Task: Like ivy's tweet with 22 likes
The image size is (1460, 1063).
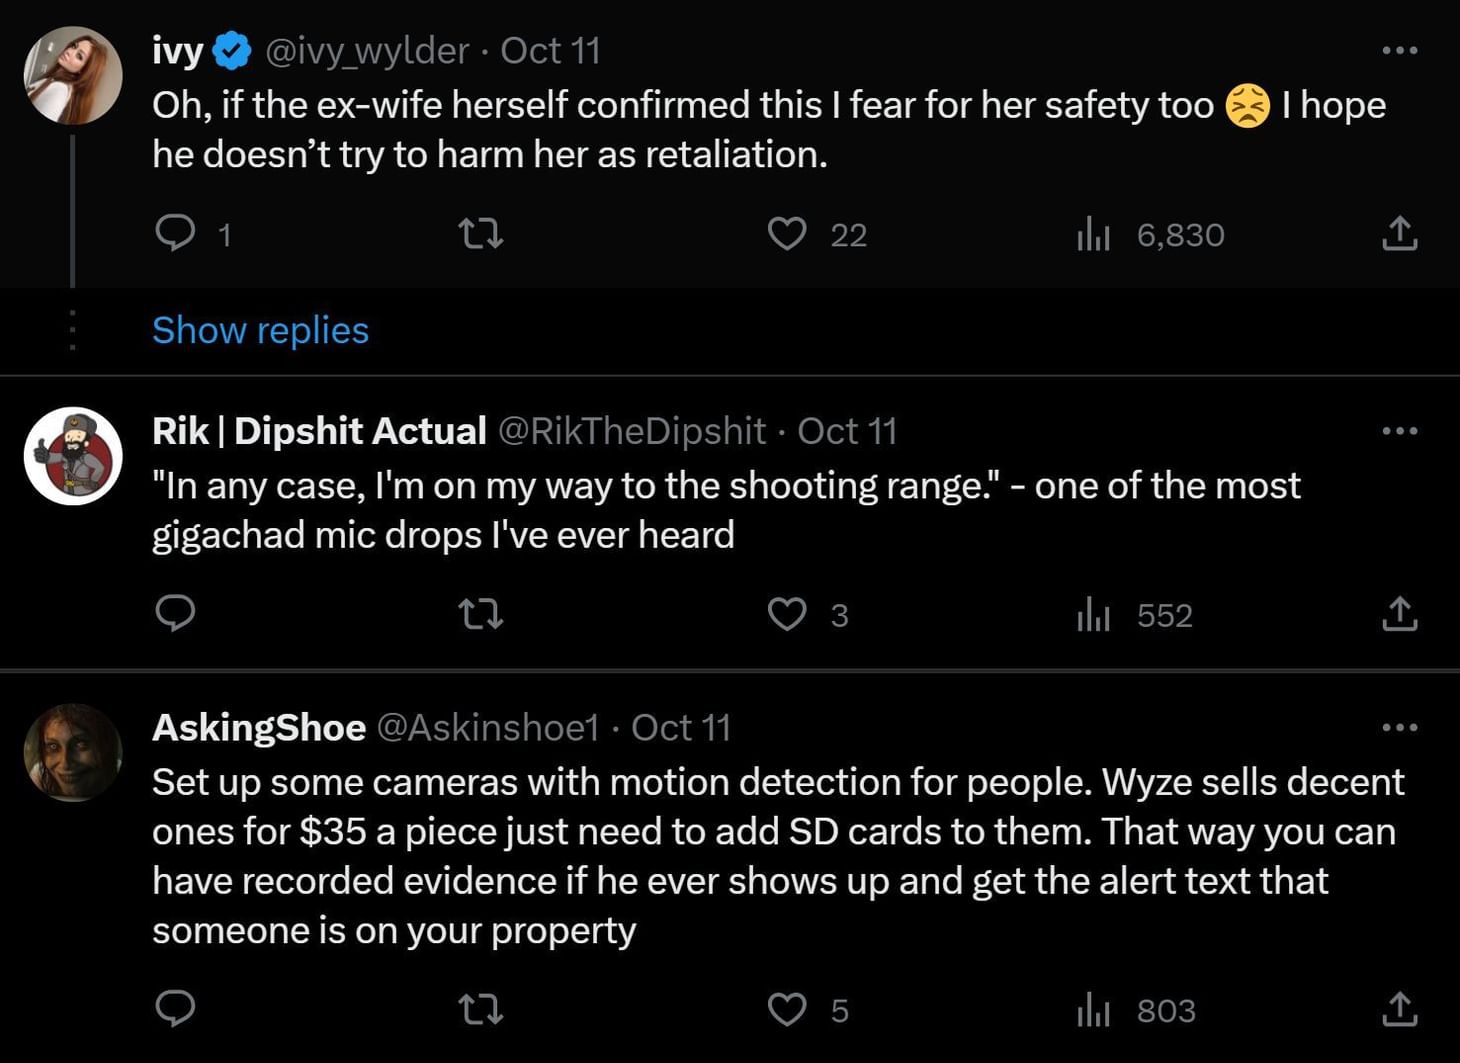Action: 787,234
